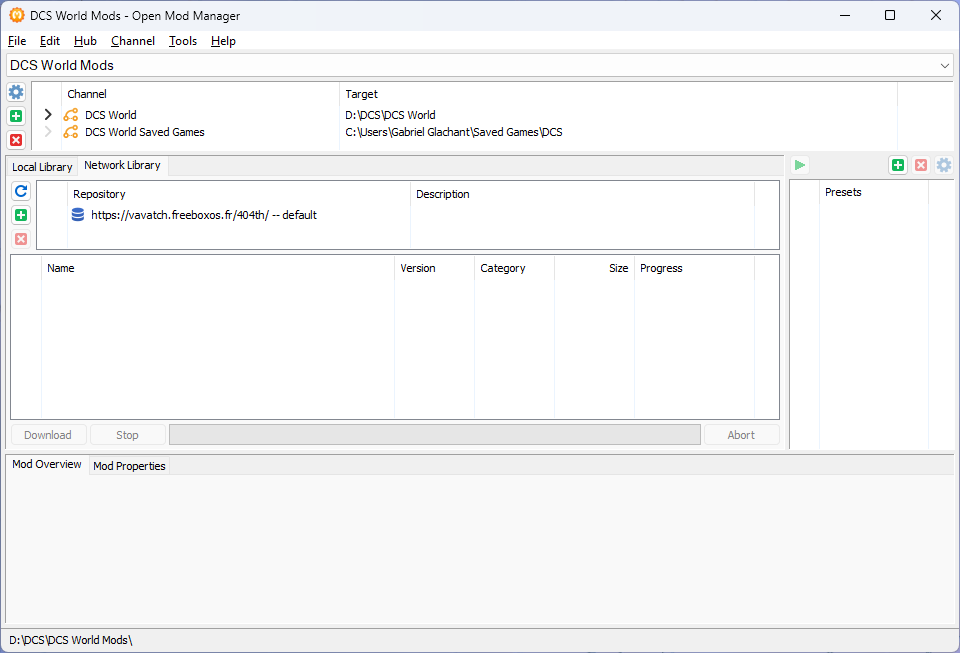Switch to the Mod Properties tab
960x653 pixels.
tap(129, 466)
